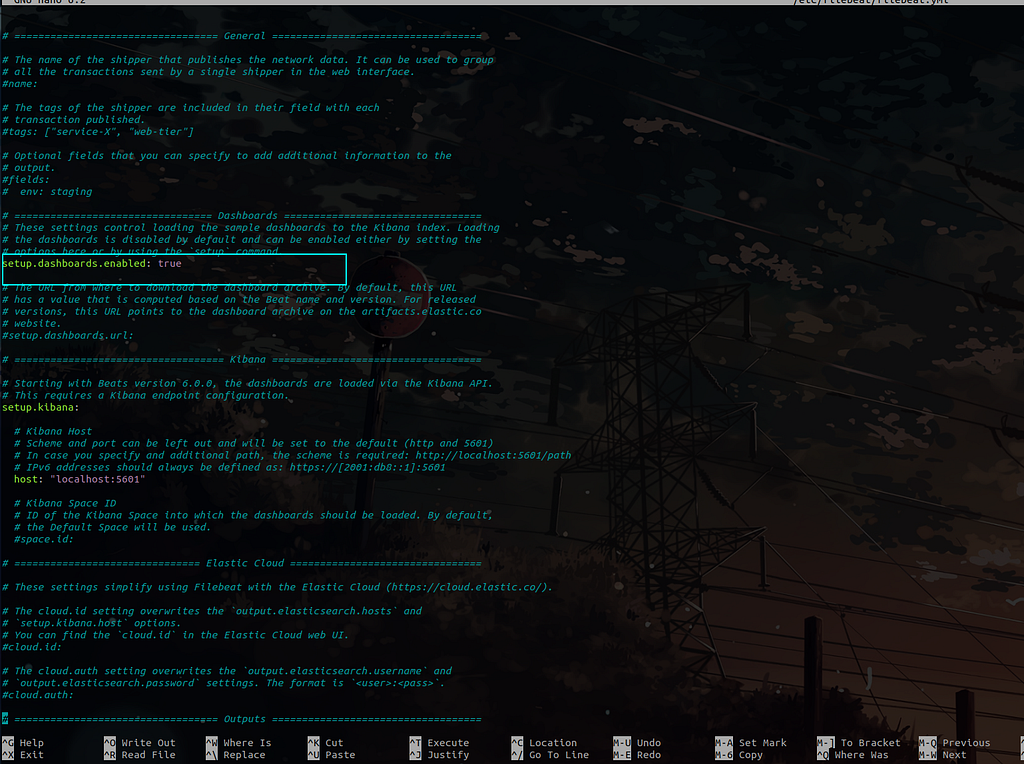Viewport: 1024px width, 764px height.
Task: Click the 'cloud.auth setting overwrites' comment line
Action: pos(227,671)
